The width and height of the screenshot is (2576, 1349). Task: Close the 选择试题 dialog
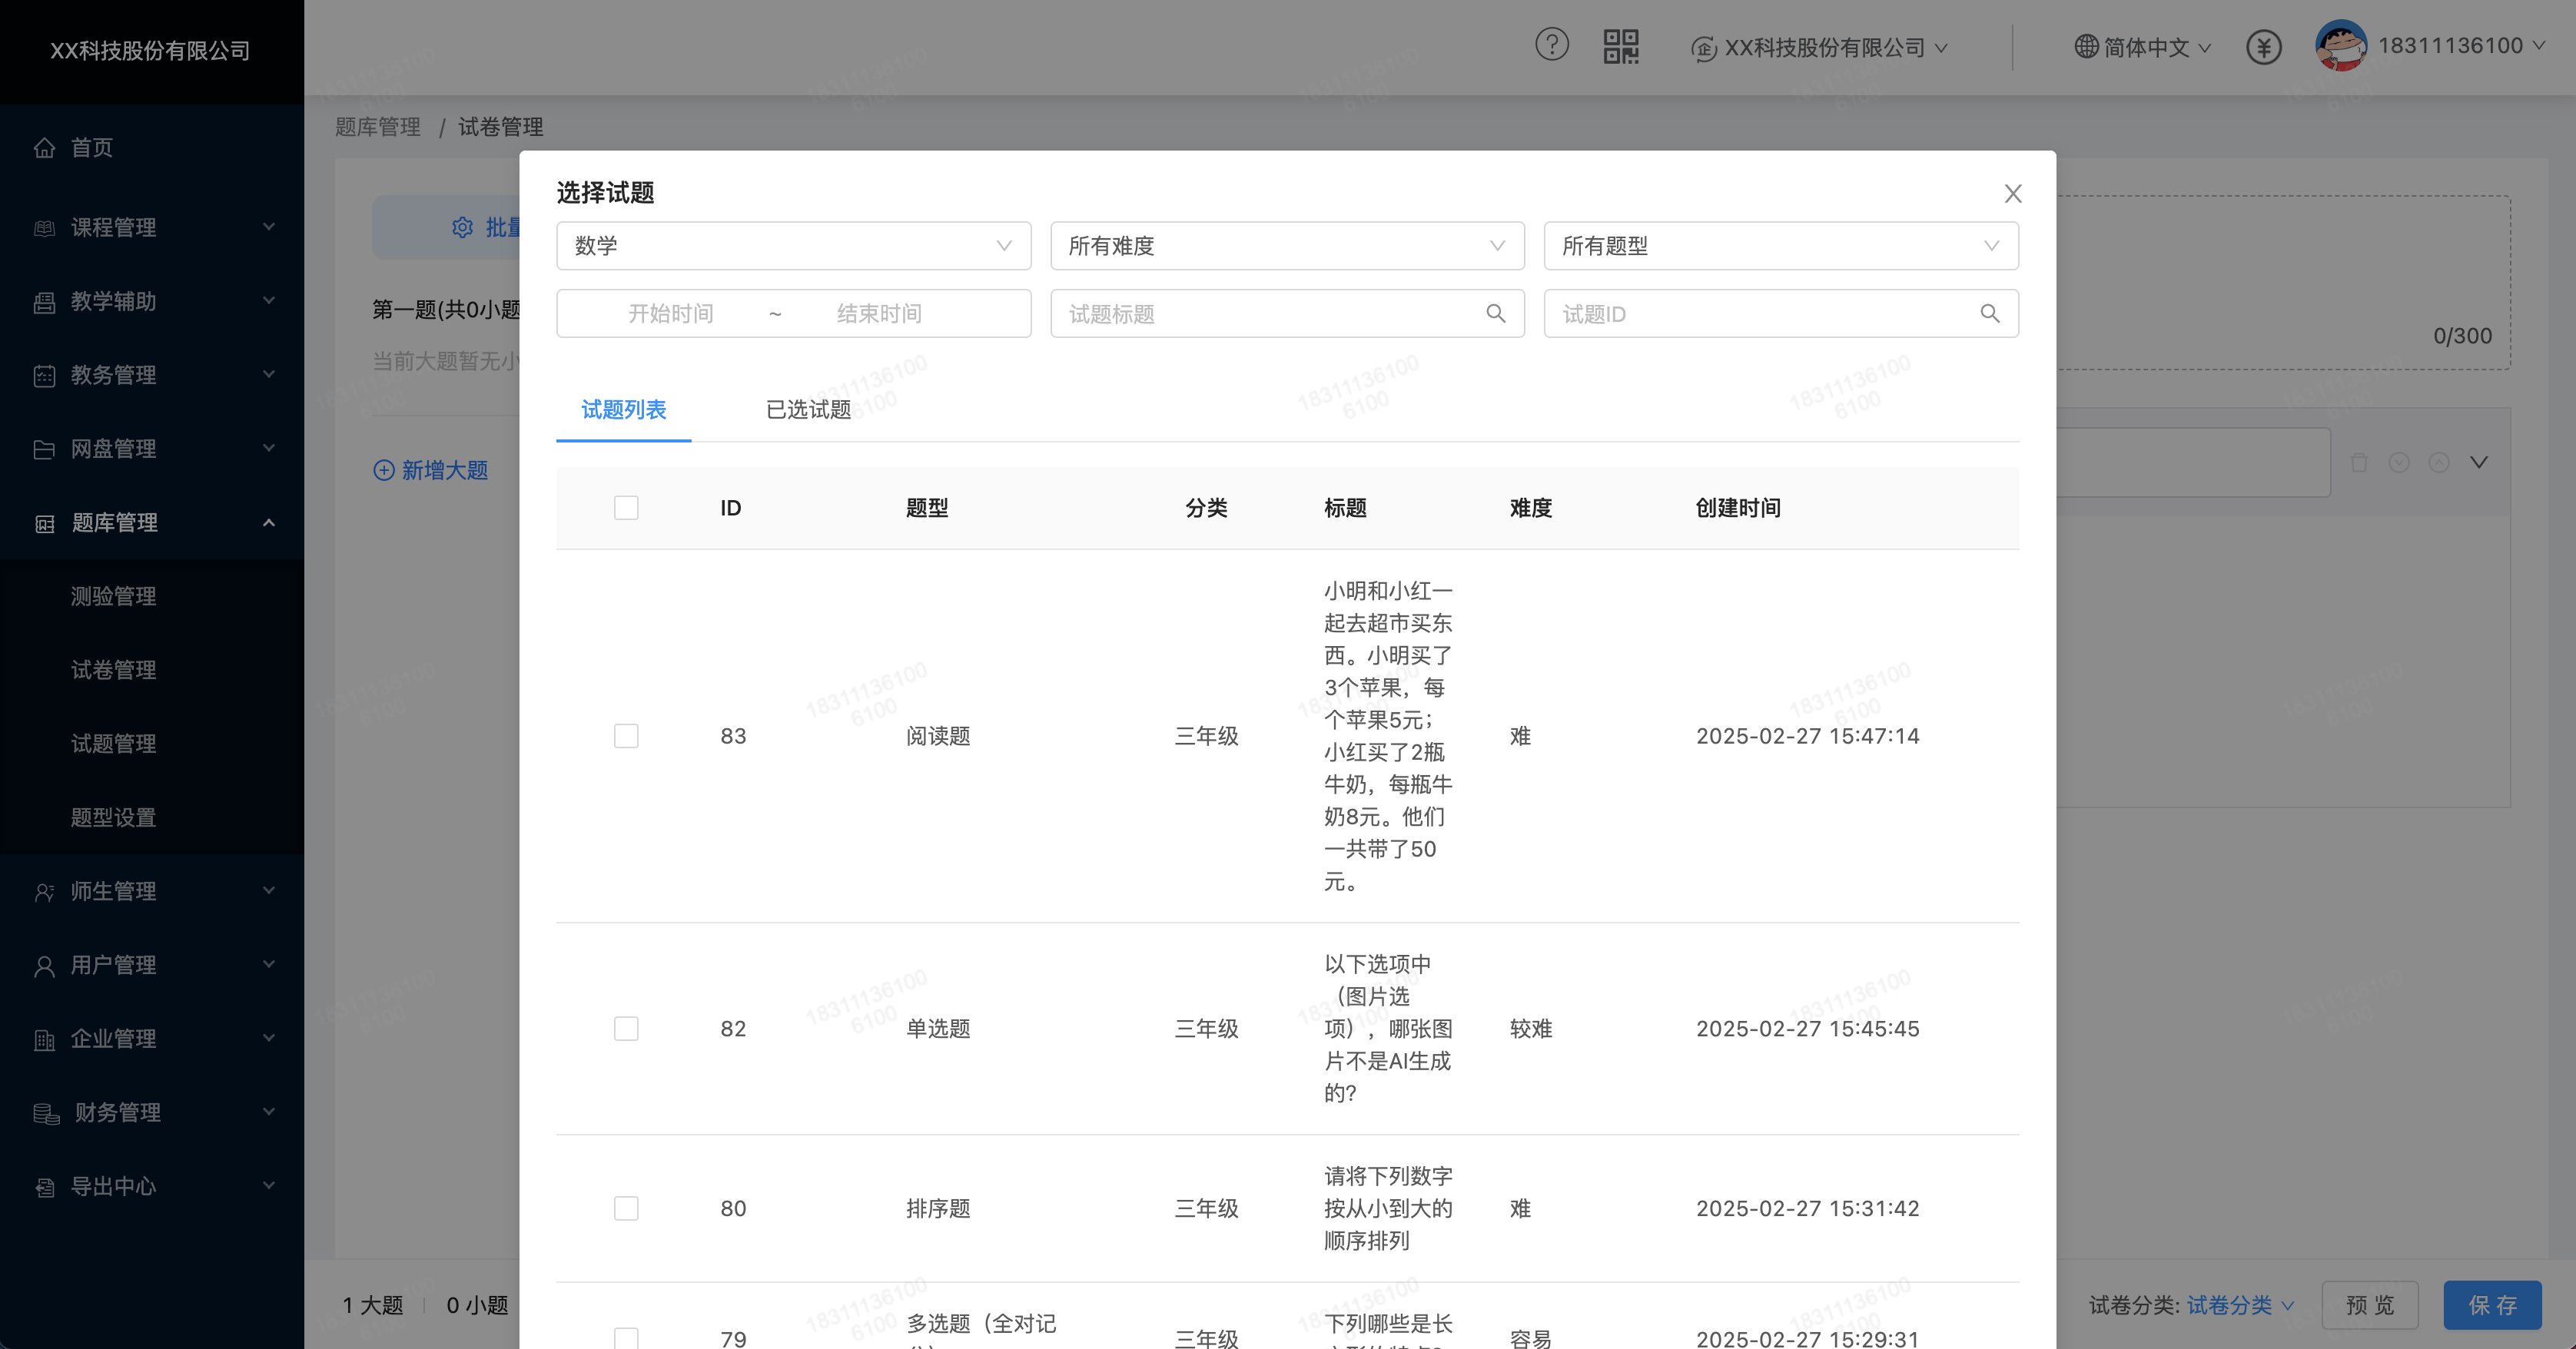coord(2012,193)
